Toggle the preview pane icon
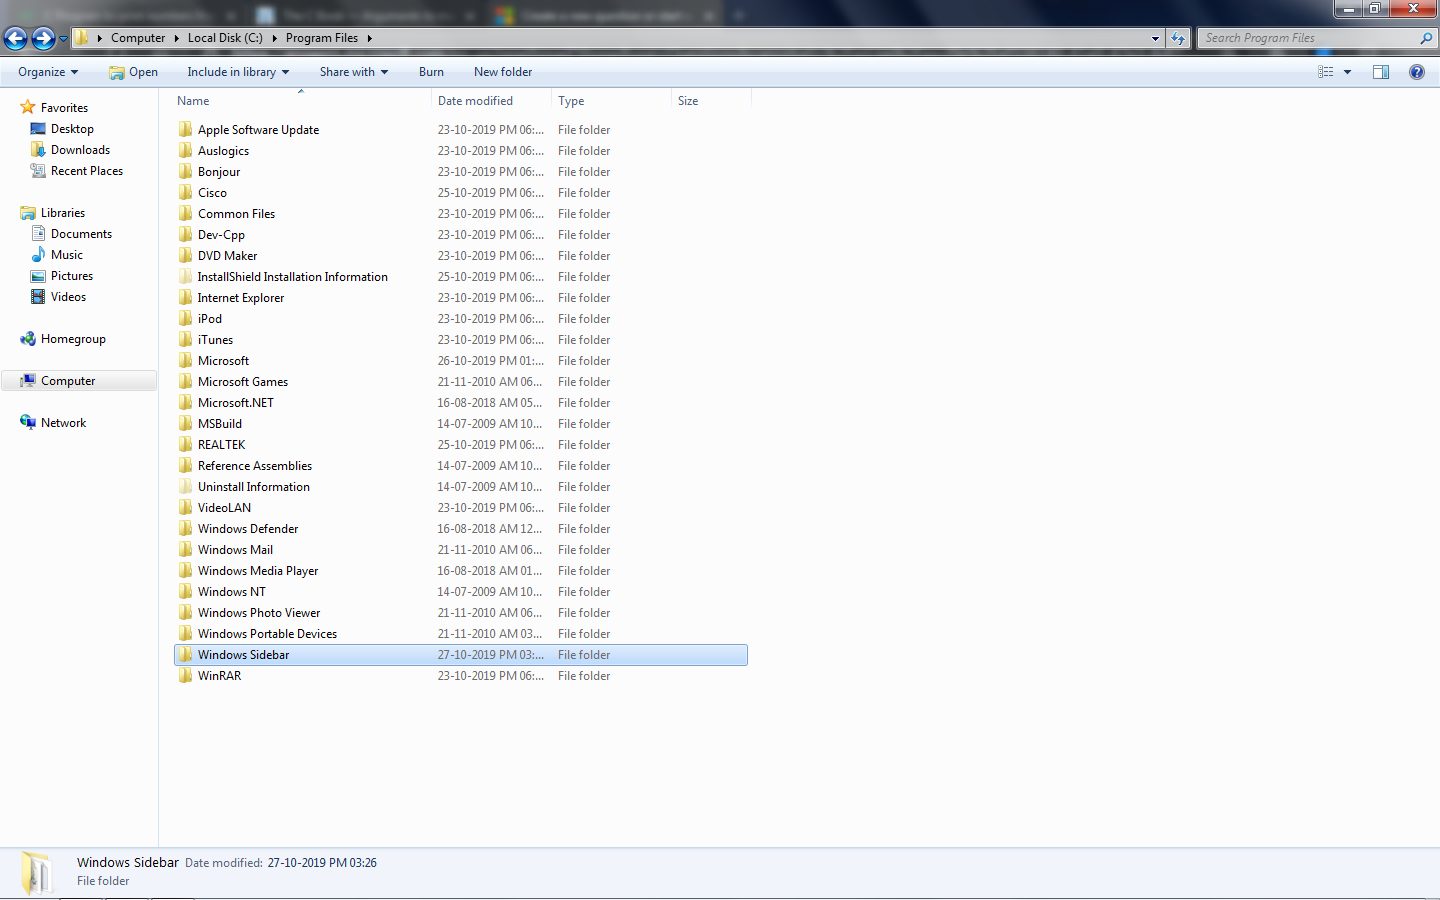This screenshot has height=900, width=1440. click(x=1381, y=72)
